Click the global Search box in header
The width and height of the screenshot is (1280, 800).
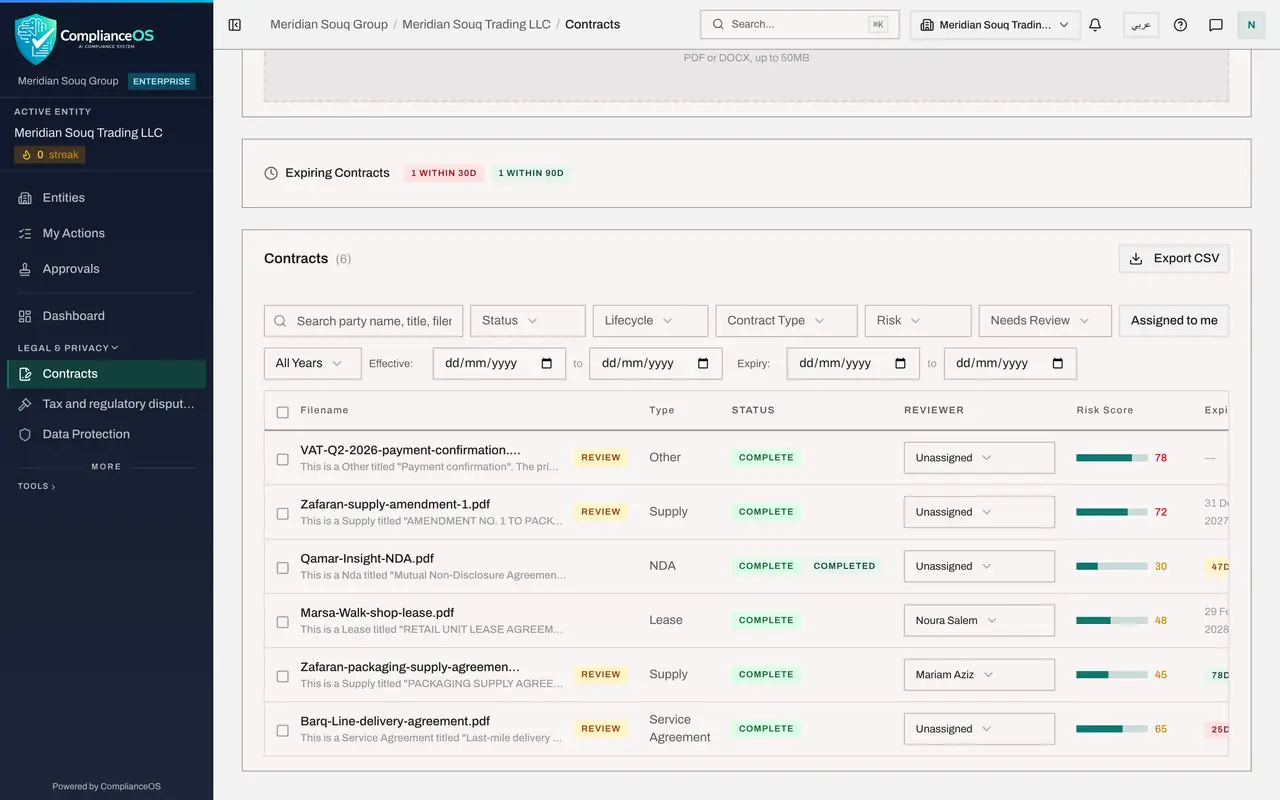tap(800, 24)
